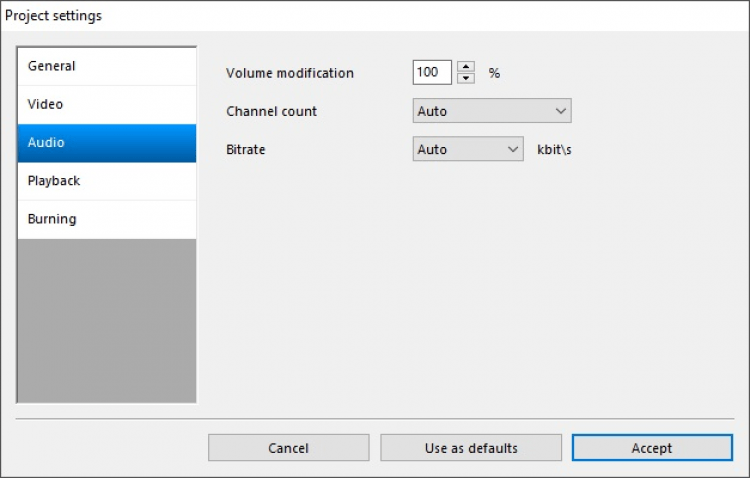Go to the Burning settings category
This screenshot has height=478, width=750.
pyautogui.click(x=107, y=220)
